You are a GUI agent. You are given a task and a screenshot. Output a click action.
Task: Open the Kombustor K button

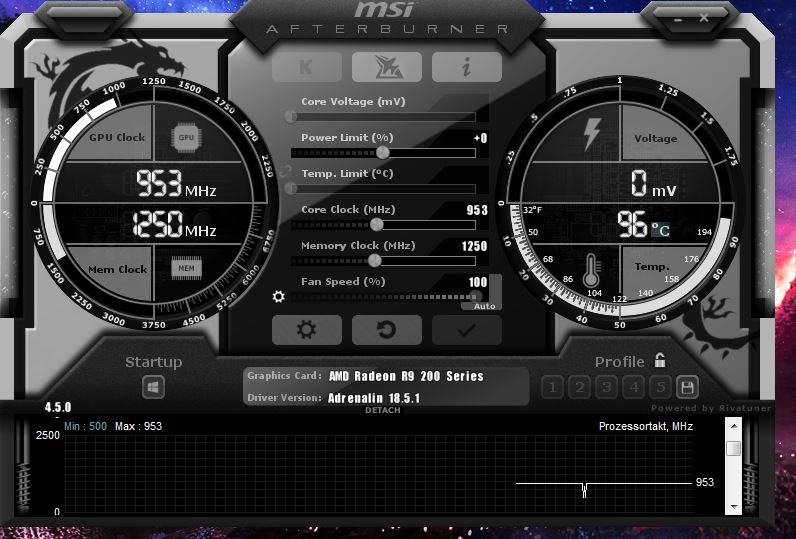[x=307, y=66]
